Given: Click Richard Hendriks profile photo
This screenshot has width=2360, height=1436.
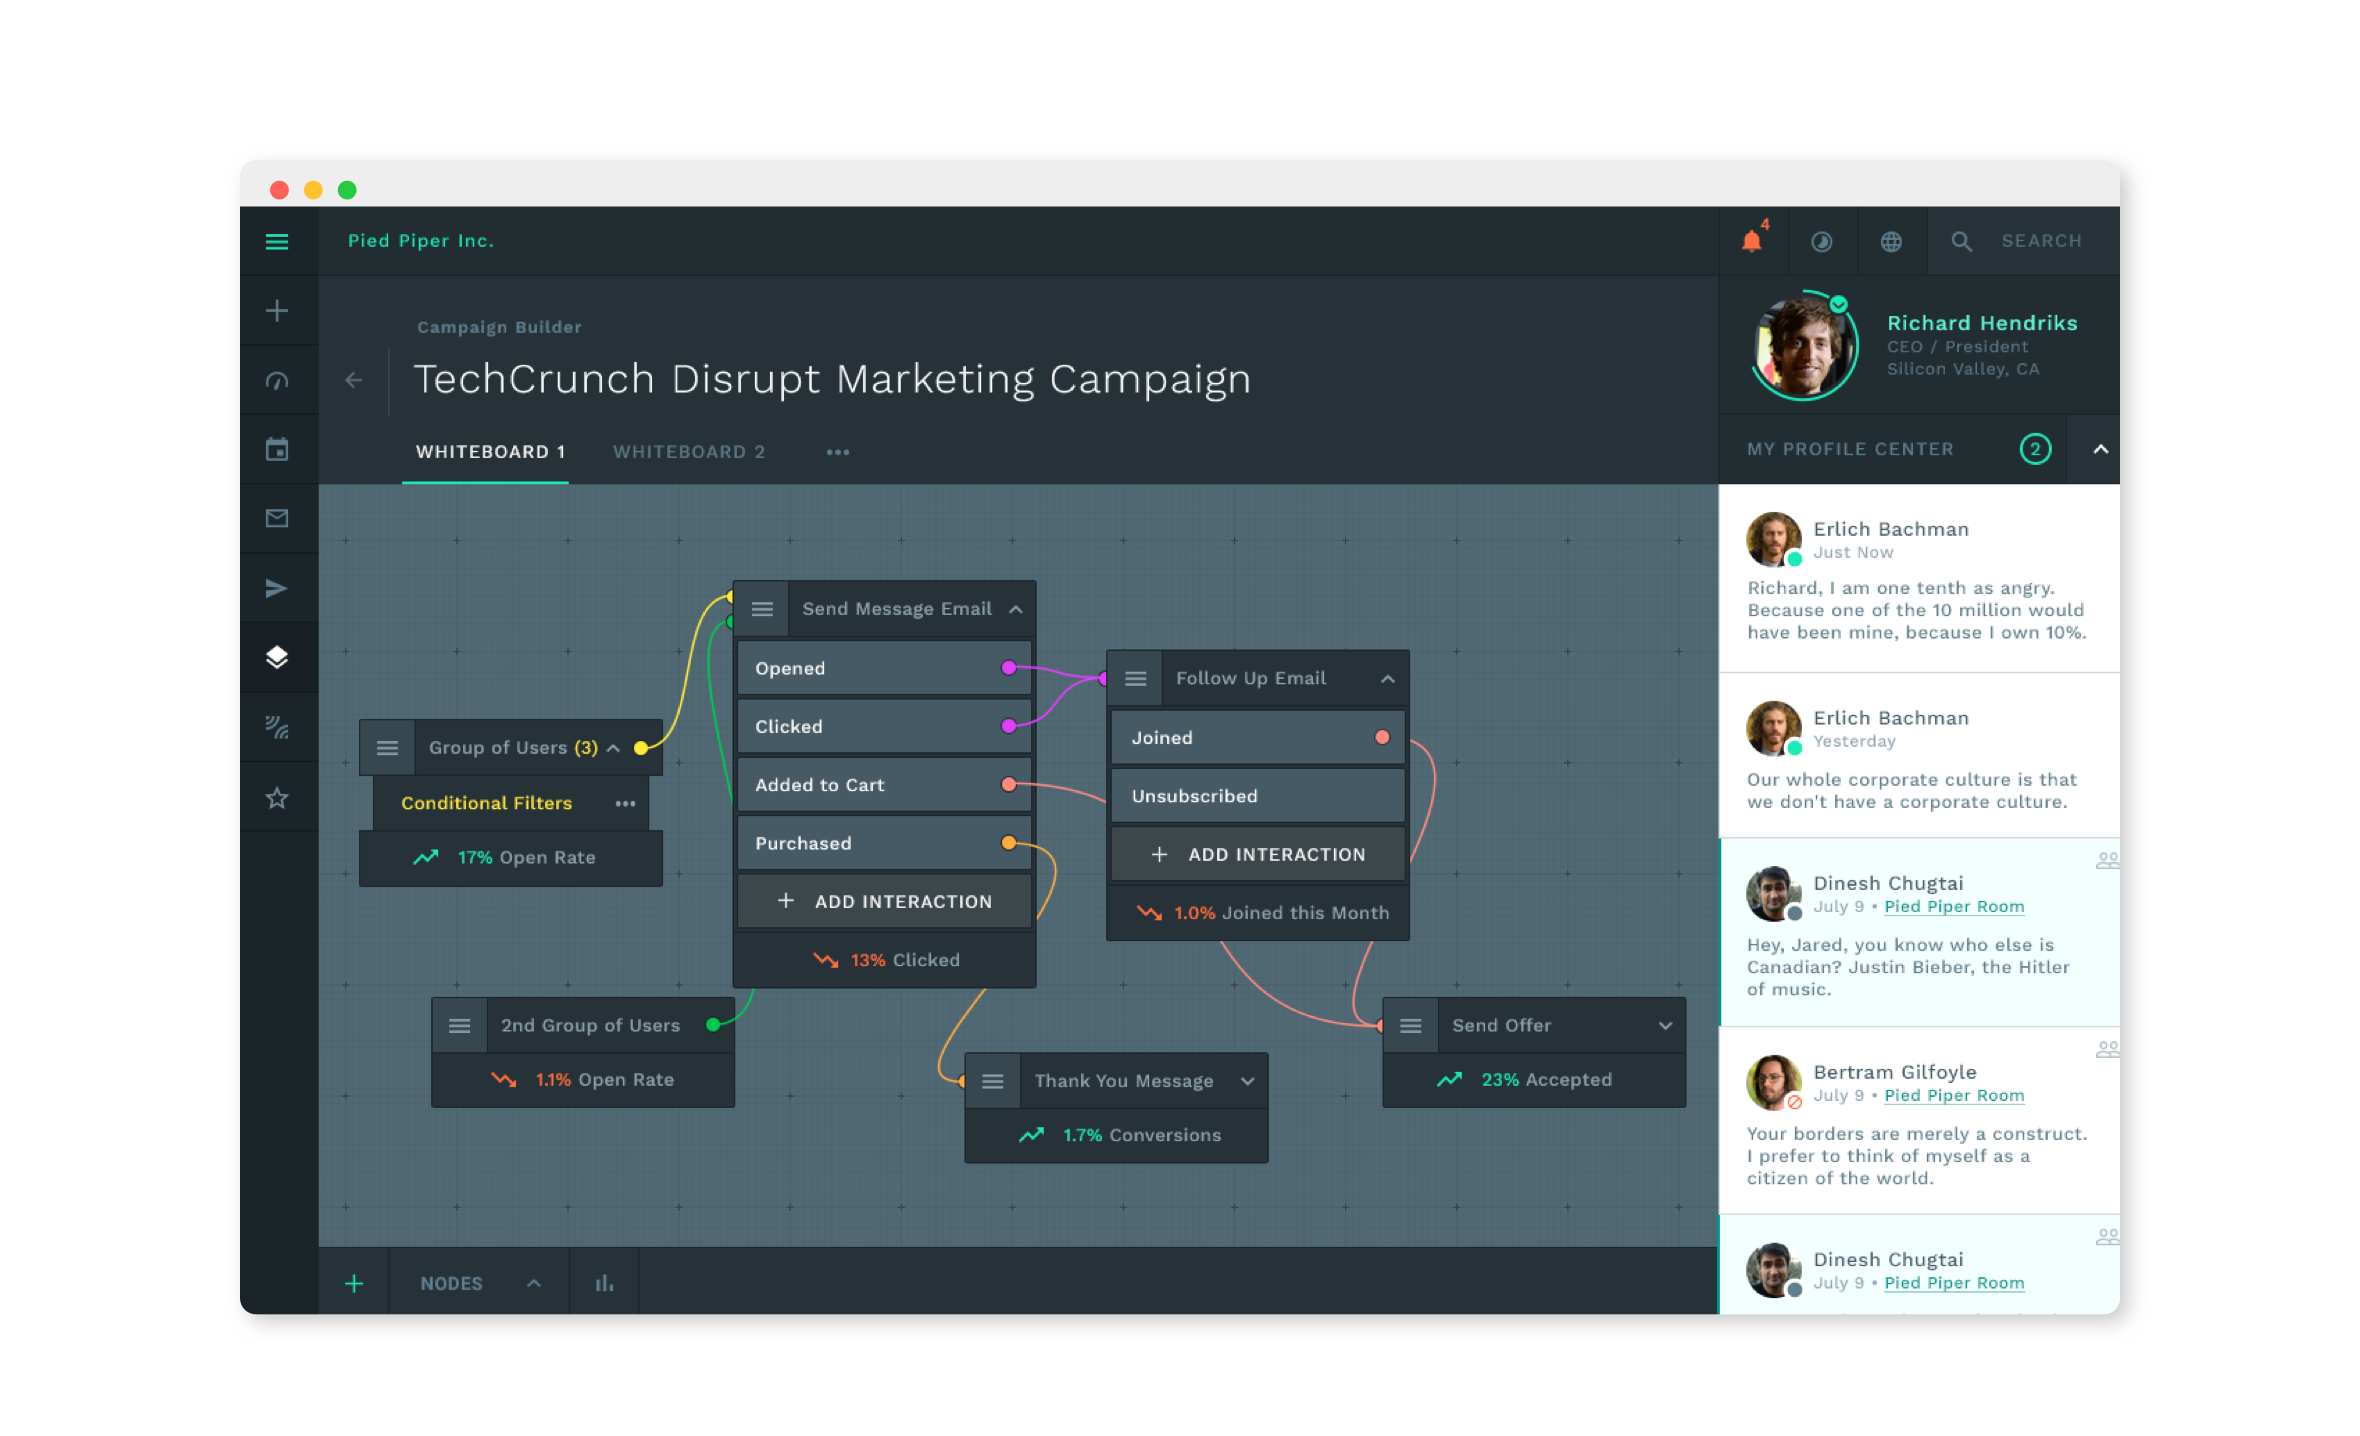Looking at the screenshot, I should coord(1804,345).
